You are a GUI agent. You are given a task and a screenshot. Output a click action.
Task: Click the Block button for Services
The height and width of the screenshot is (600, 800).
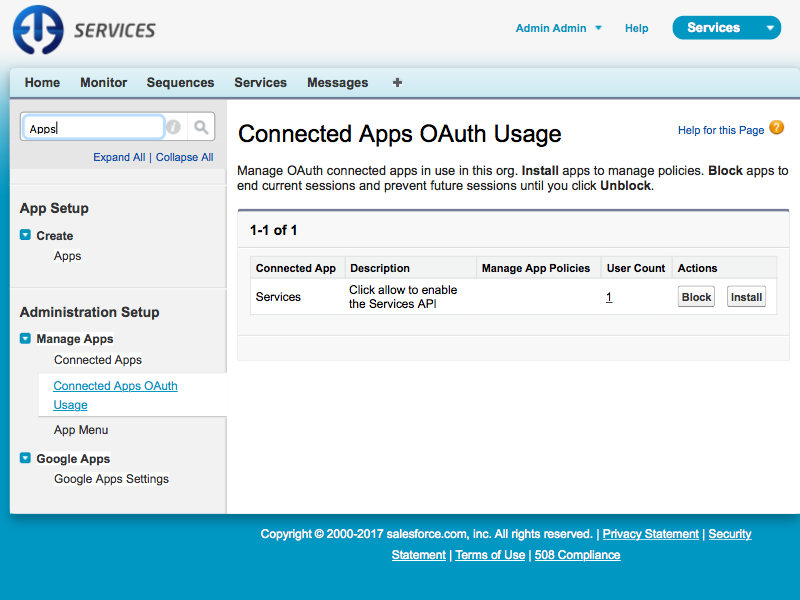point(696,297)
